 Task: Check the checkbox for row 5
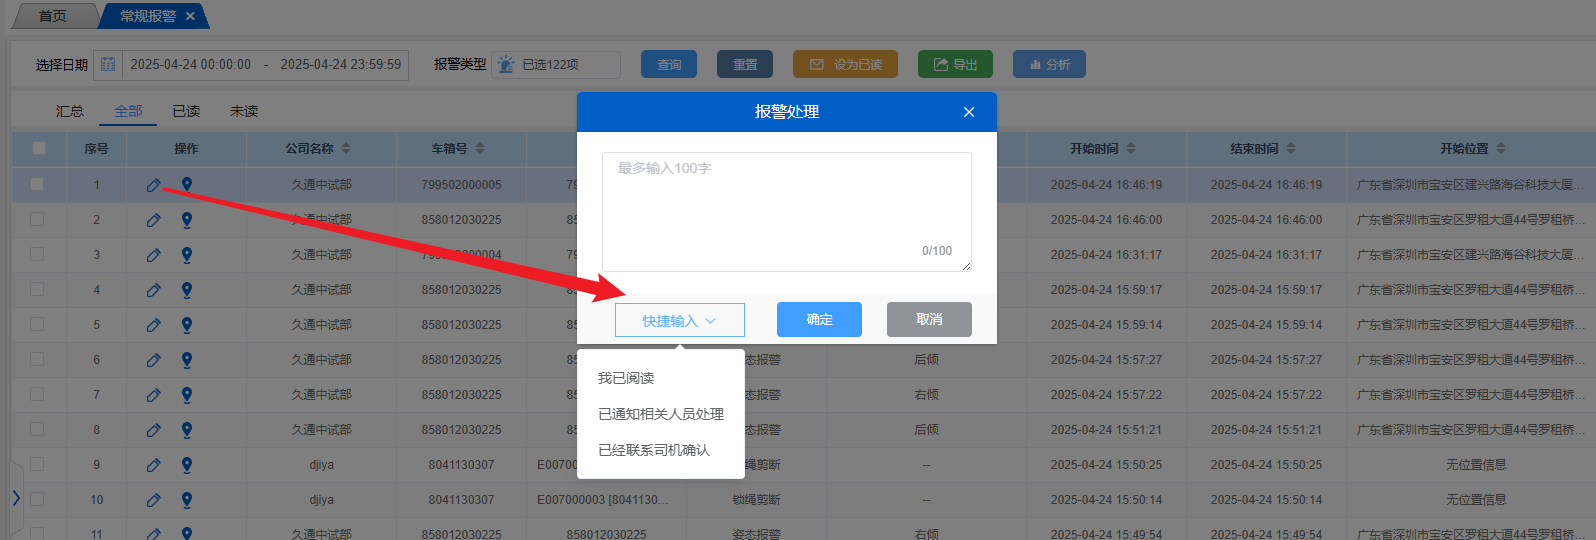pos(37,325)
